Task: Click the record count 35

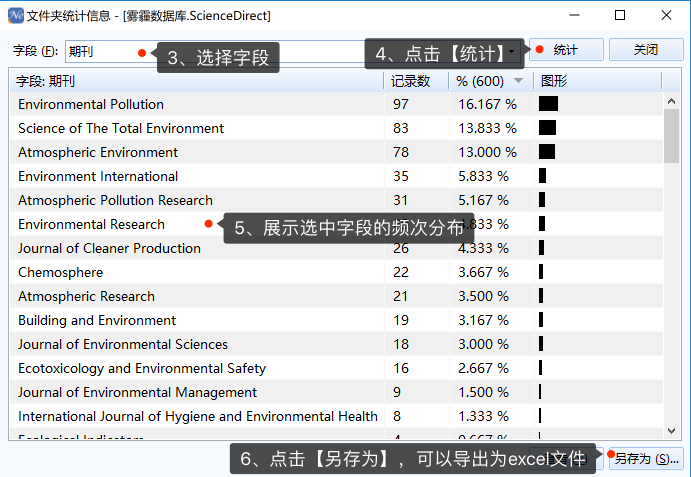Action: (x=401, y=176)
